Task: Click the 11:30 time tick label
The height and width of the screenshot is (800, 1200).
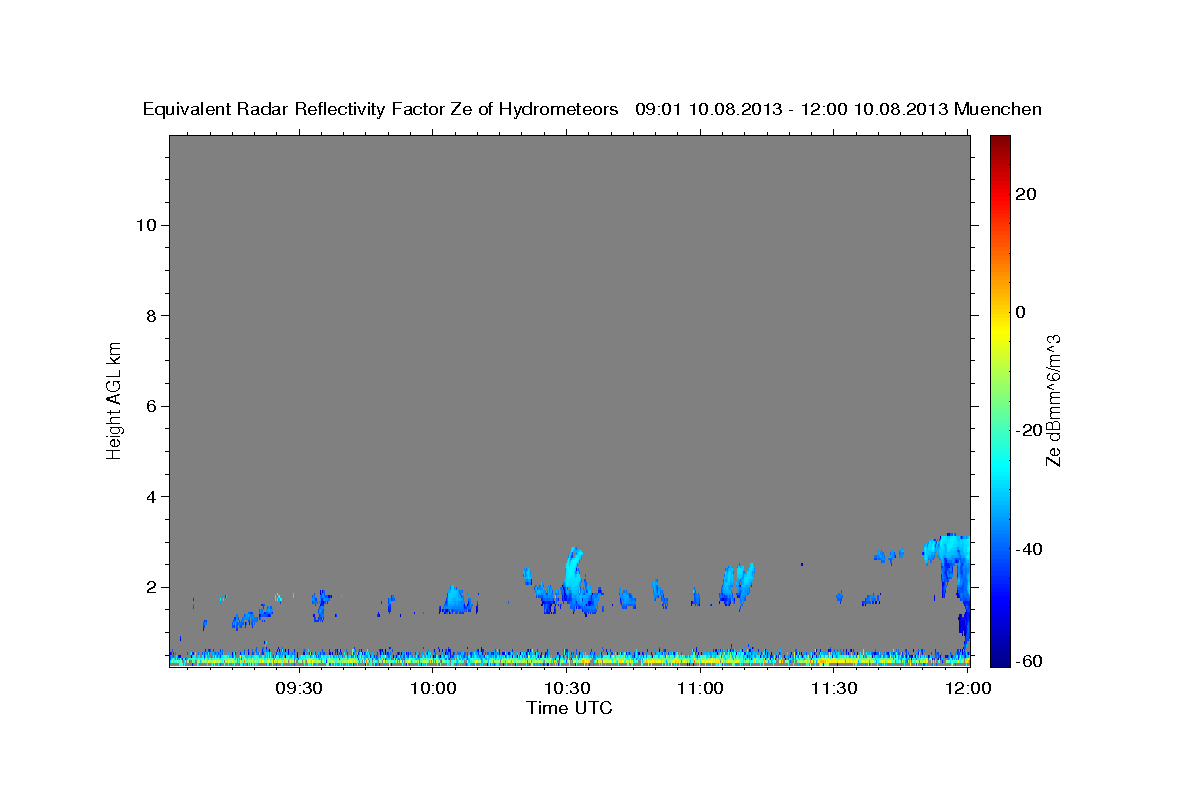Action: 835,688
